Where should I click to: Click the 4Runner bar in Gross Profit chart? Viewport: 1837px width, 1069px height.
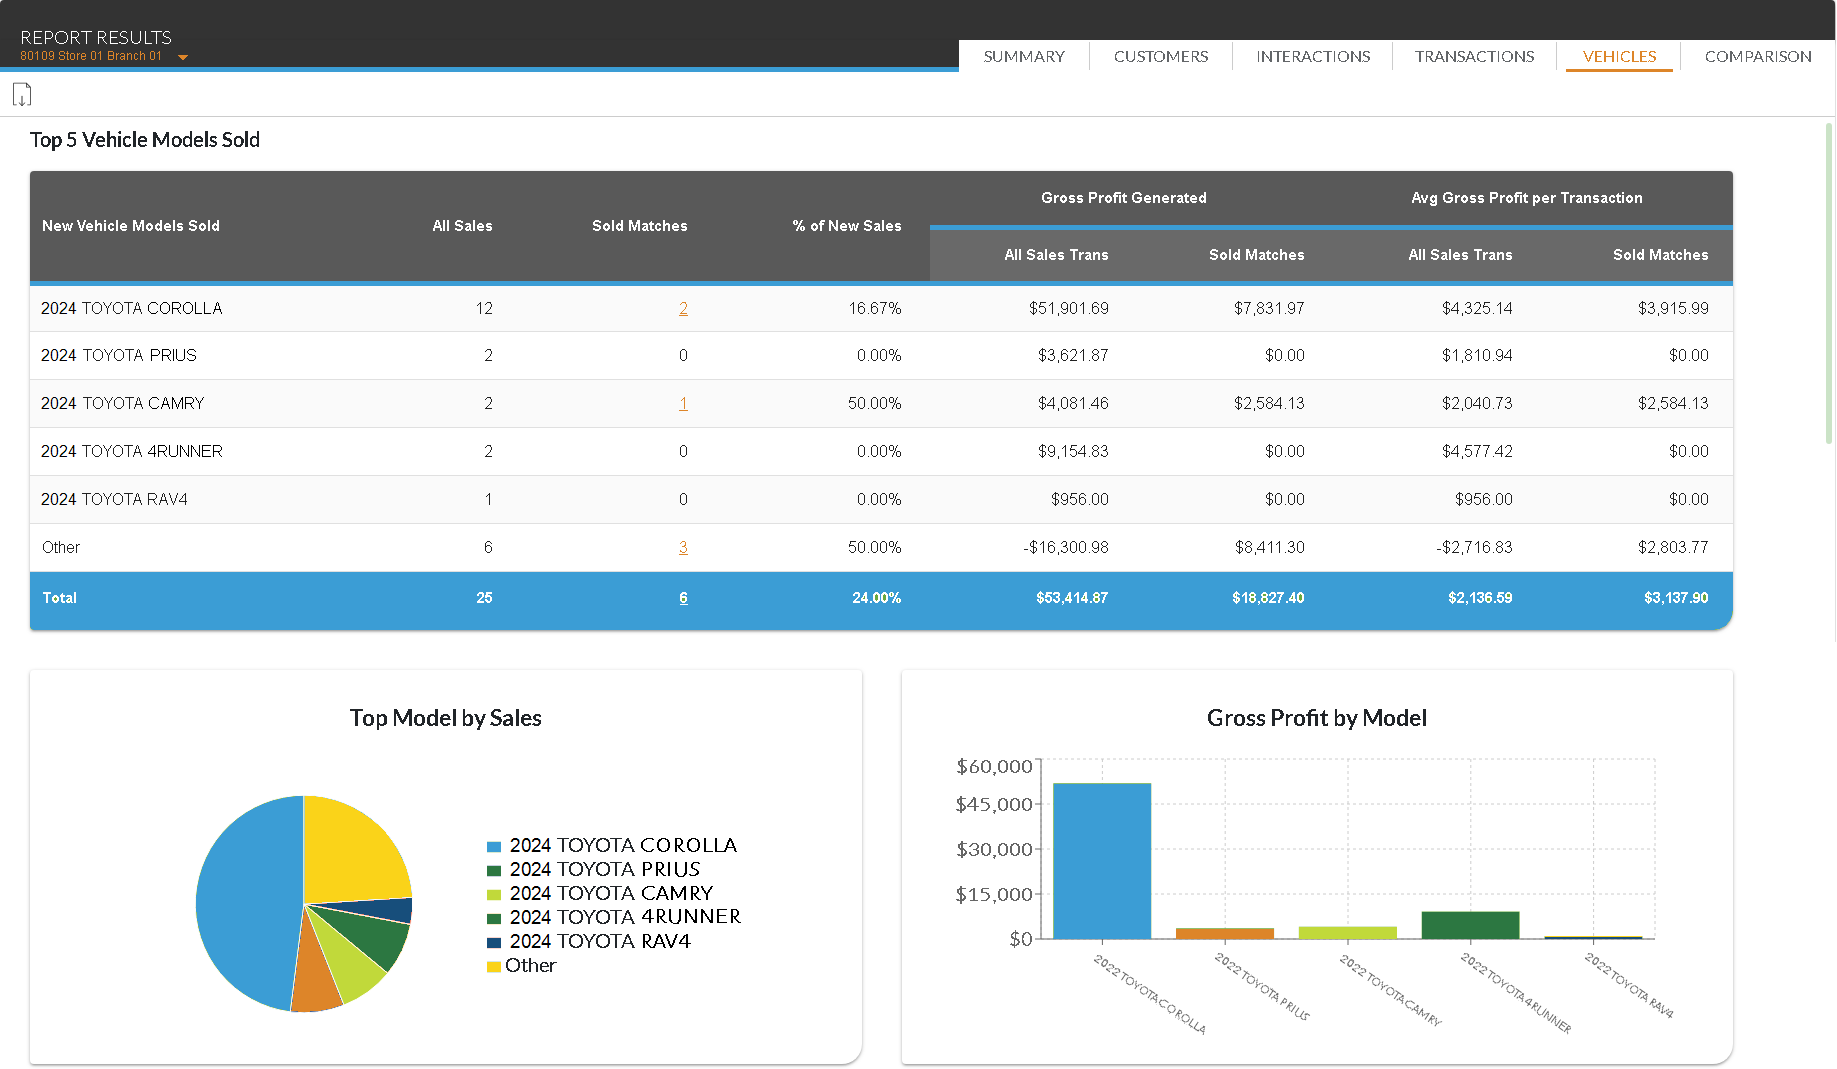(1469, 925)
